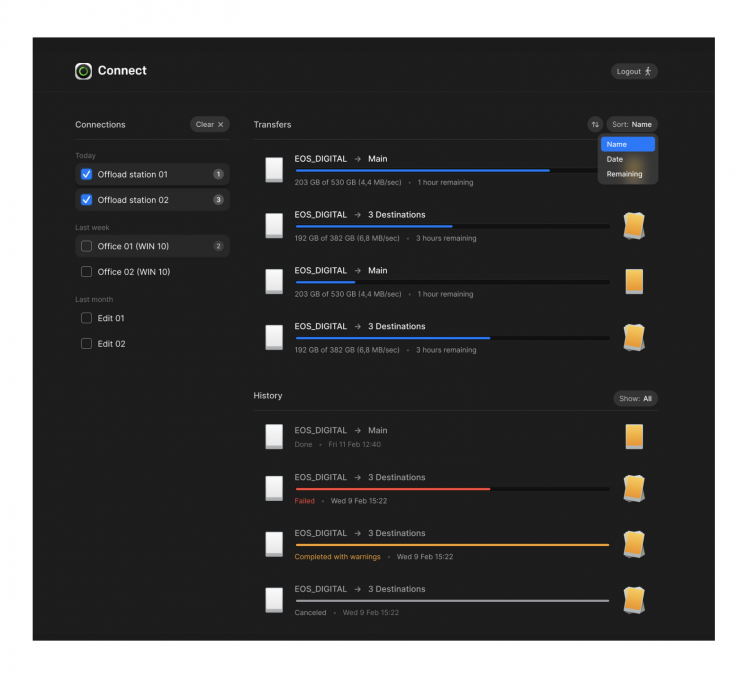
Task: Choose Remaining from the sort menu
Action: click(x=624, y=174)
